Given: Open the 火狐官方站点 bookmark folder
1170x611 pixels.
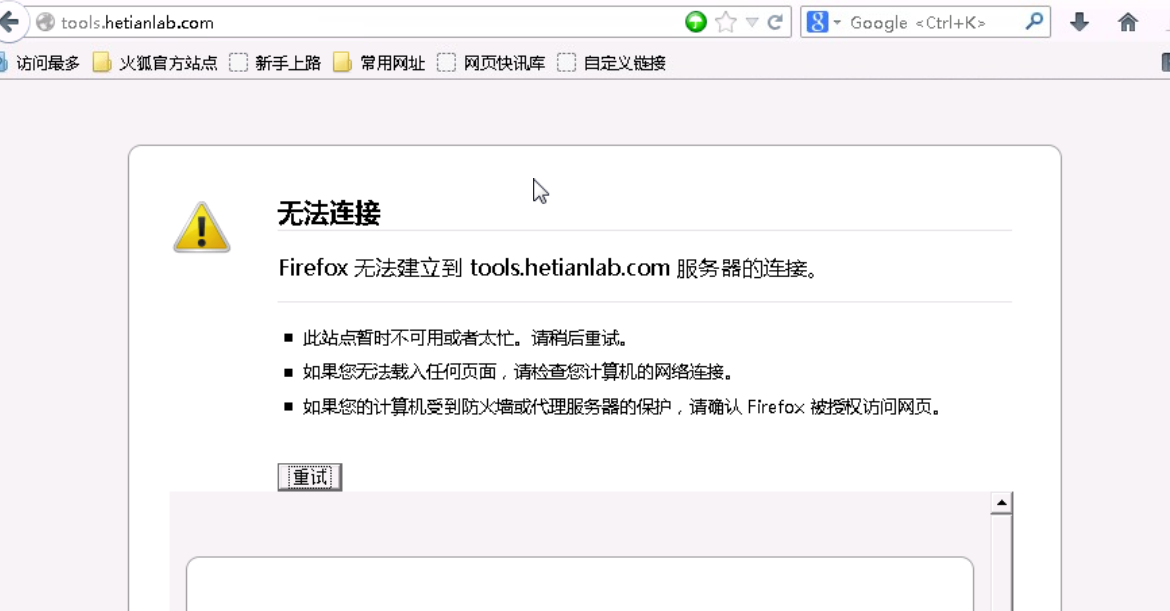Looking at the screenshot, I should (155, 63).
